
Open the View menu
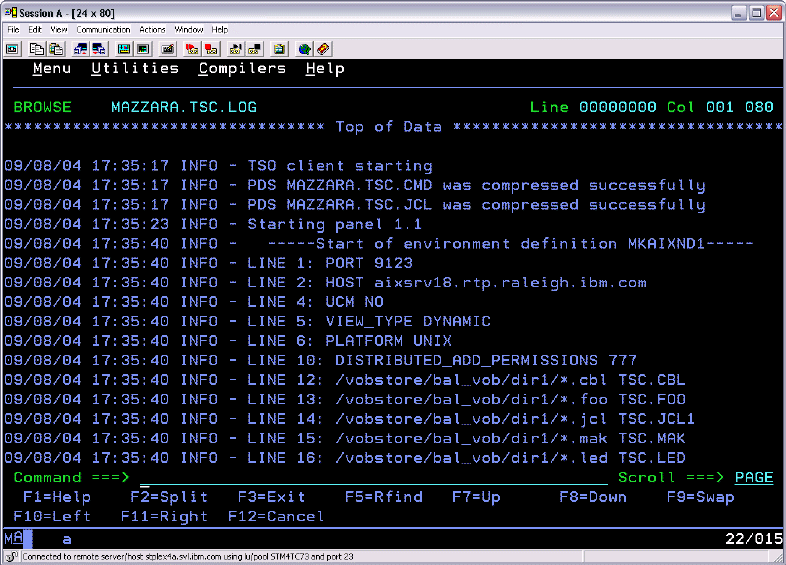pyautogui.click(x=59, y=30)
